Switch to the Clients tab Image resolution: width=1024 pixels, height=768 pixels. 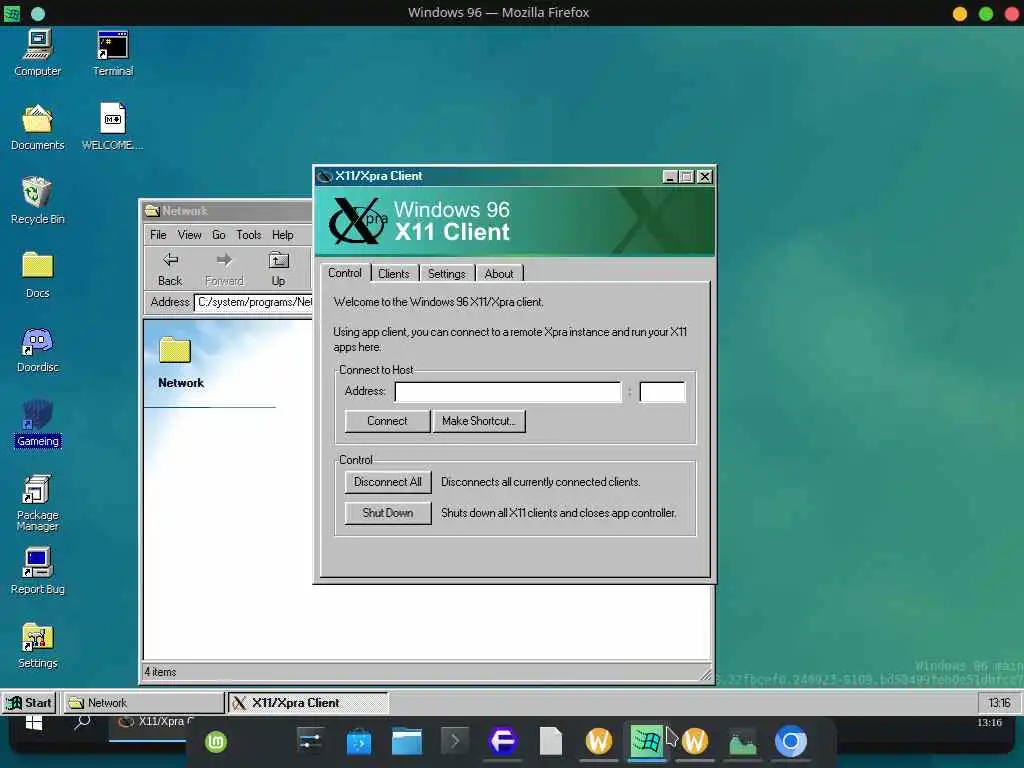click(394, 274)
